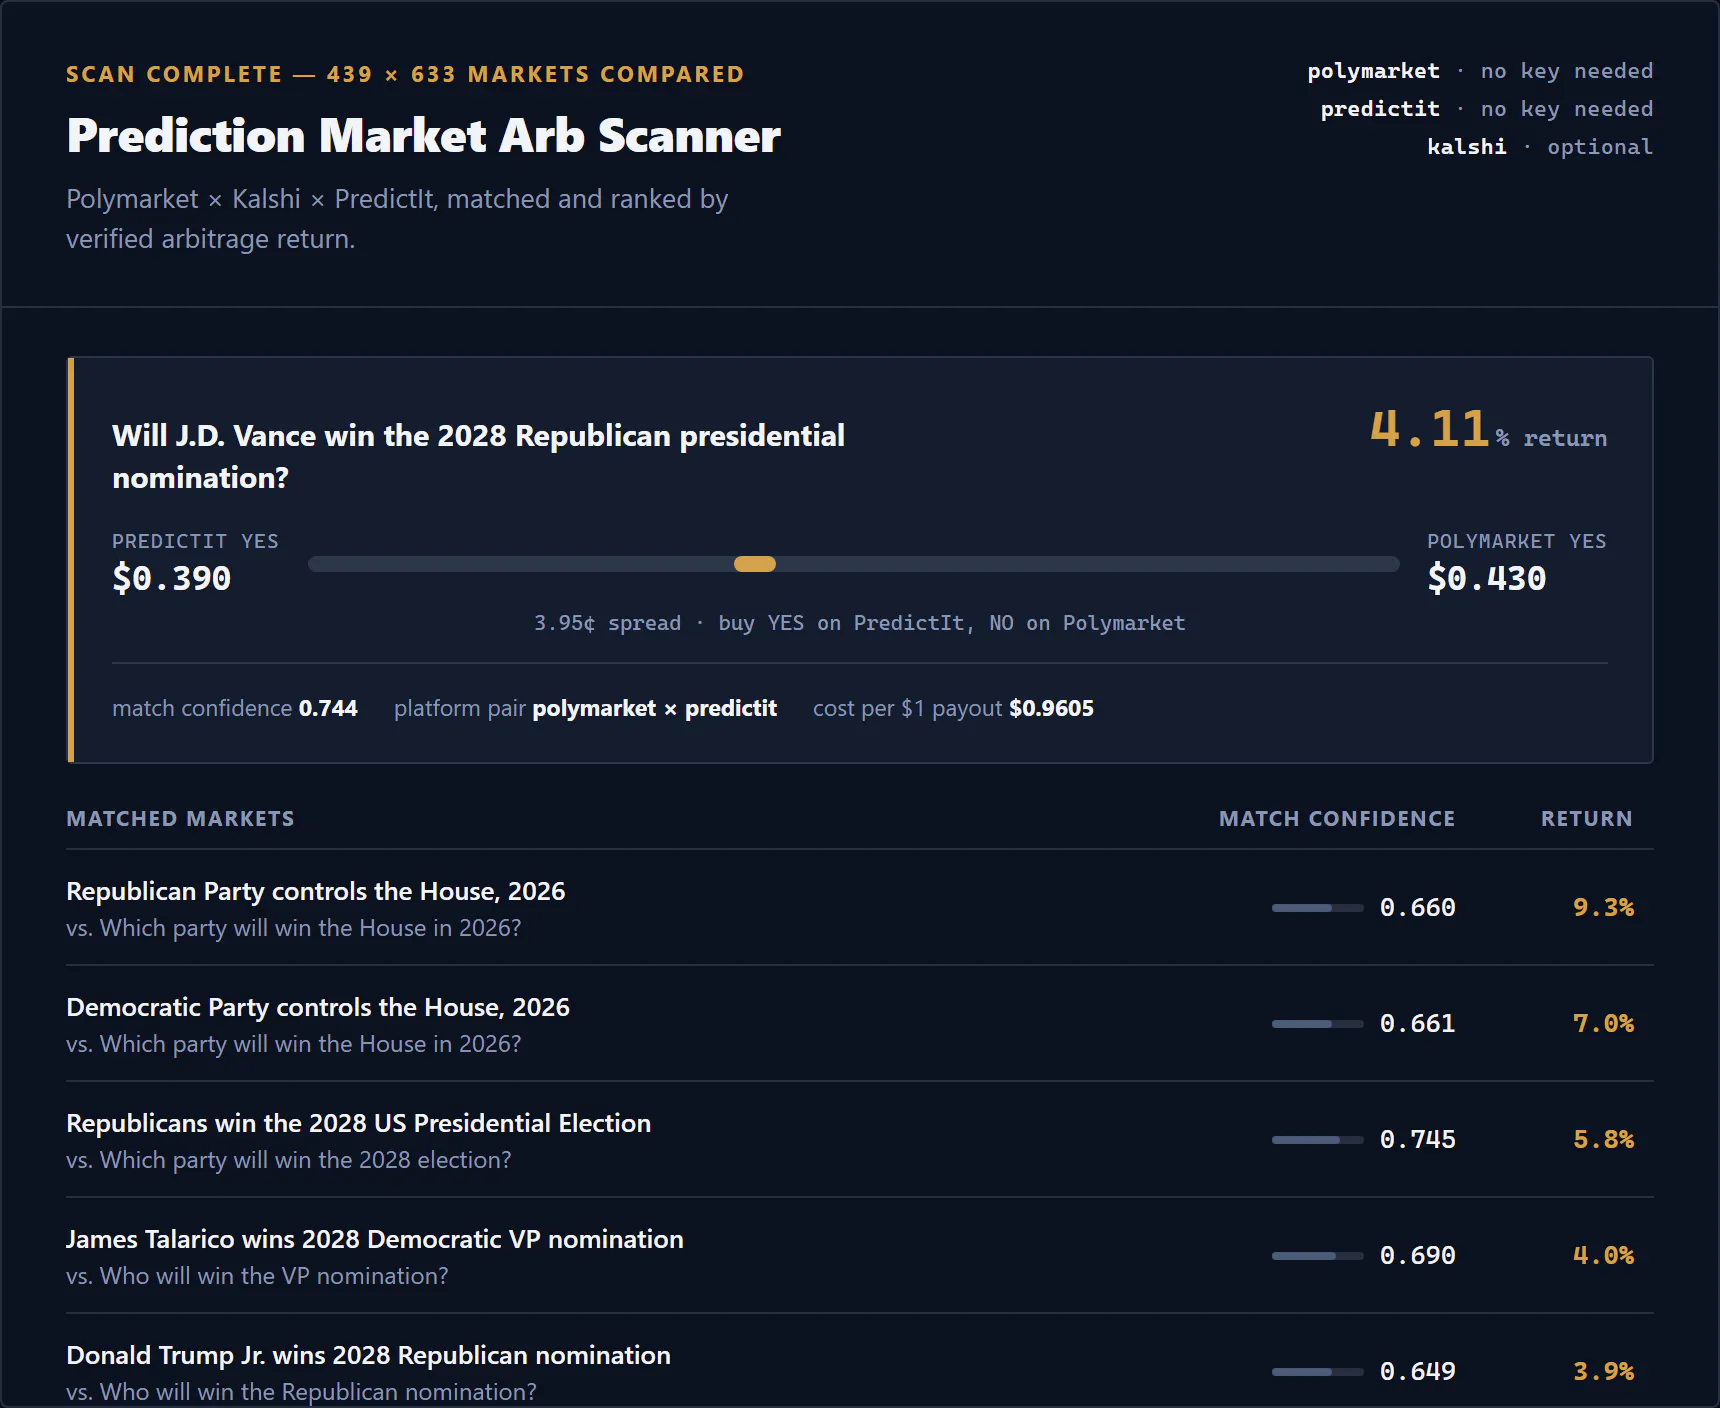1720x1408 pixels.
Task: Click 'vs. Who will win the Republican nomination?' subtitle
Action: pyautogui.click(x=301, y=1392)
